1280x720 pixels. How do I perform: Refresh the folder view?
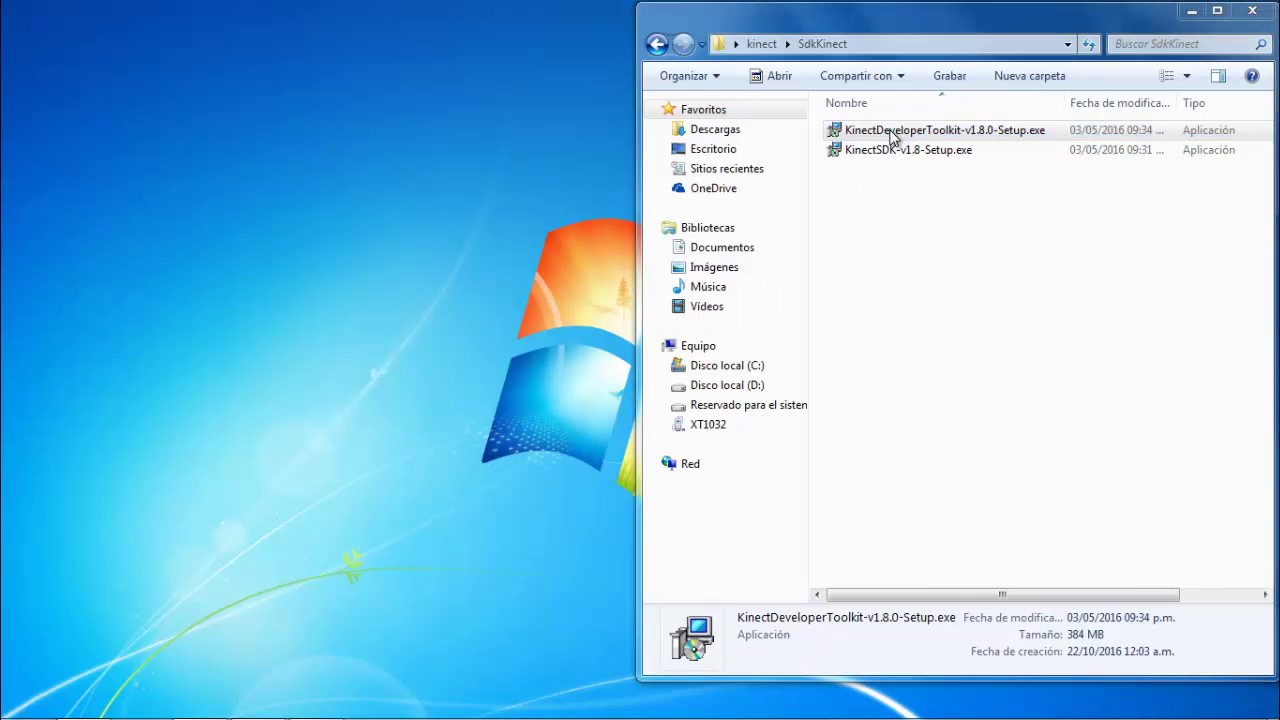click(x=1089, y=44)
